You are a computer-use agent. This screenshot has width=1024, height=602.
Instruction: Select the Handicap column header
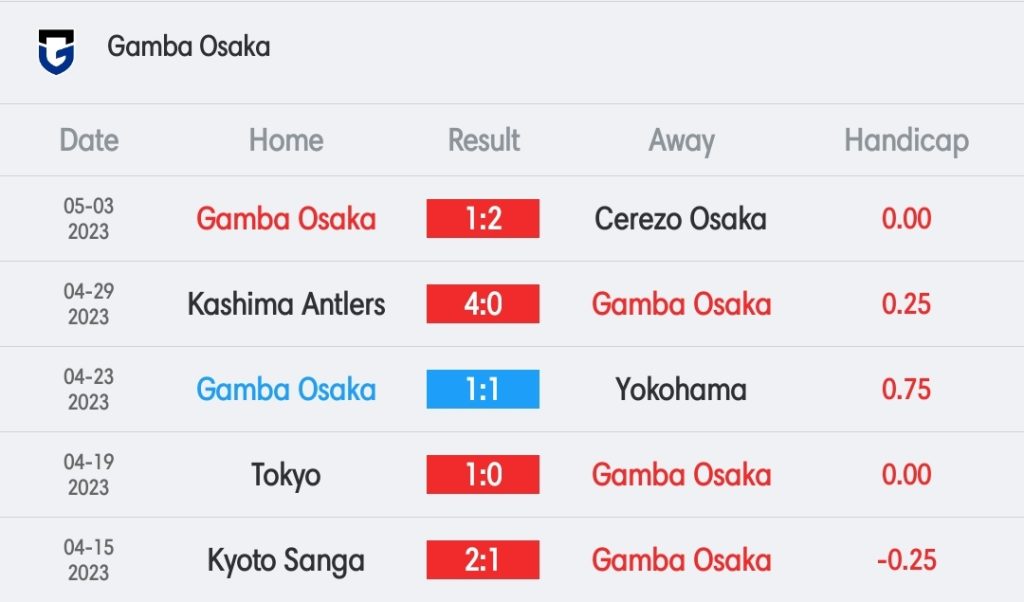point(906,141)
